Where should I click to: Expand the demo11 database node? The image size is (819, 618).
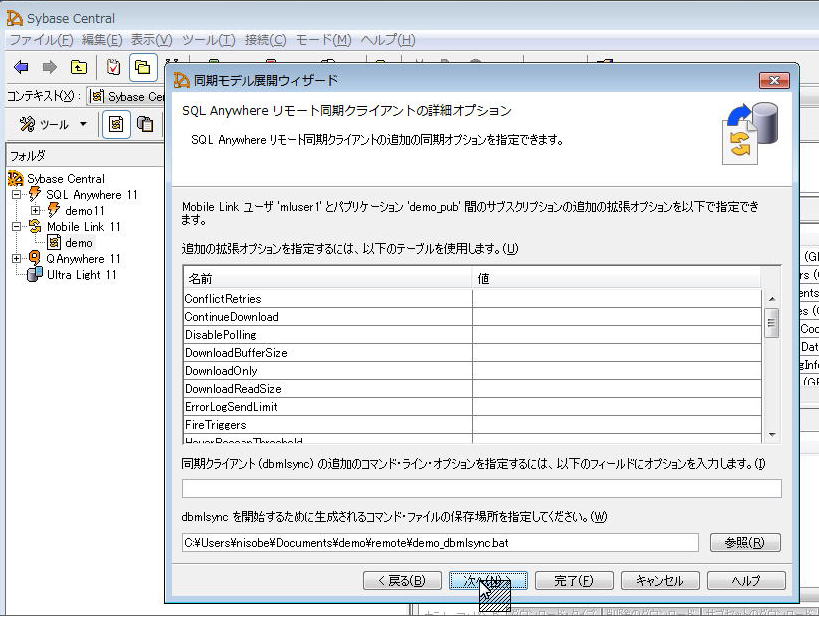35,211
